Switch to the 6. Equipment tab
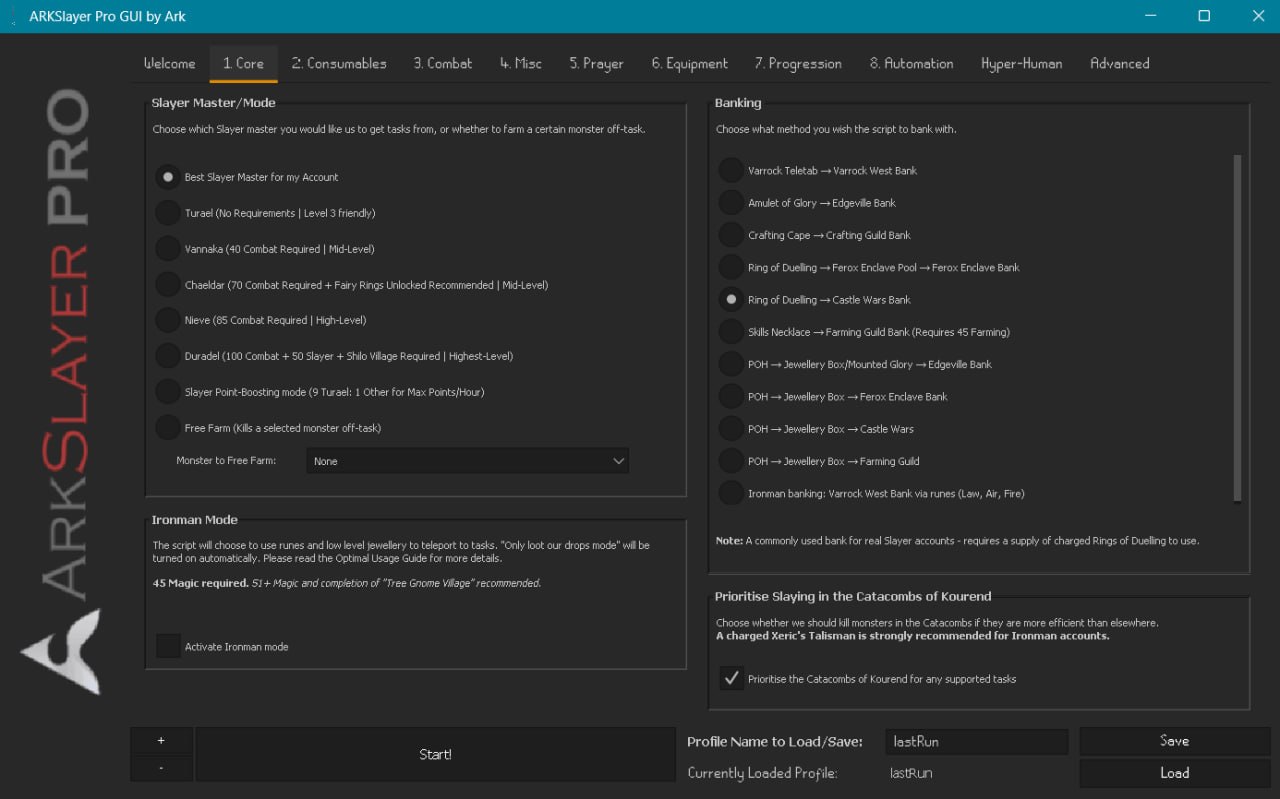 tap(689, 63)
